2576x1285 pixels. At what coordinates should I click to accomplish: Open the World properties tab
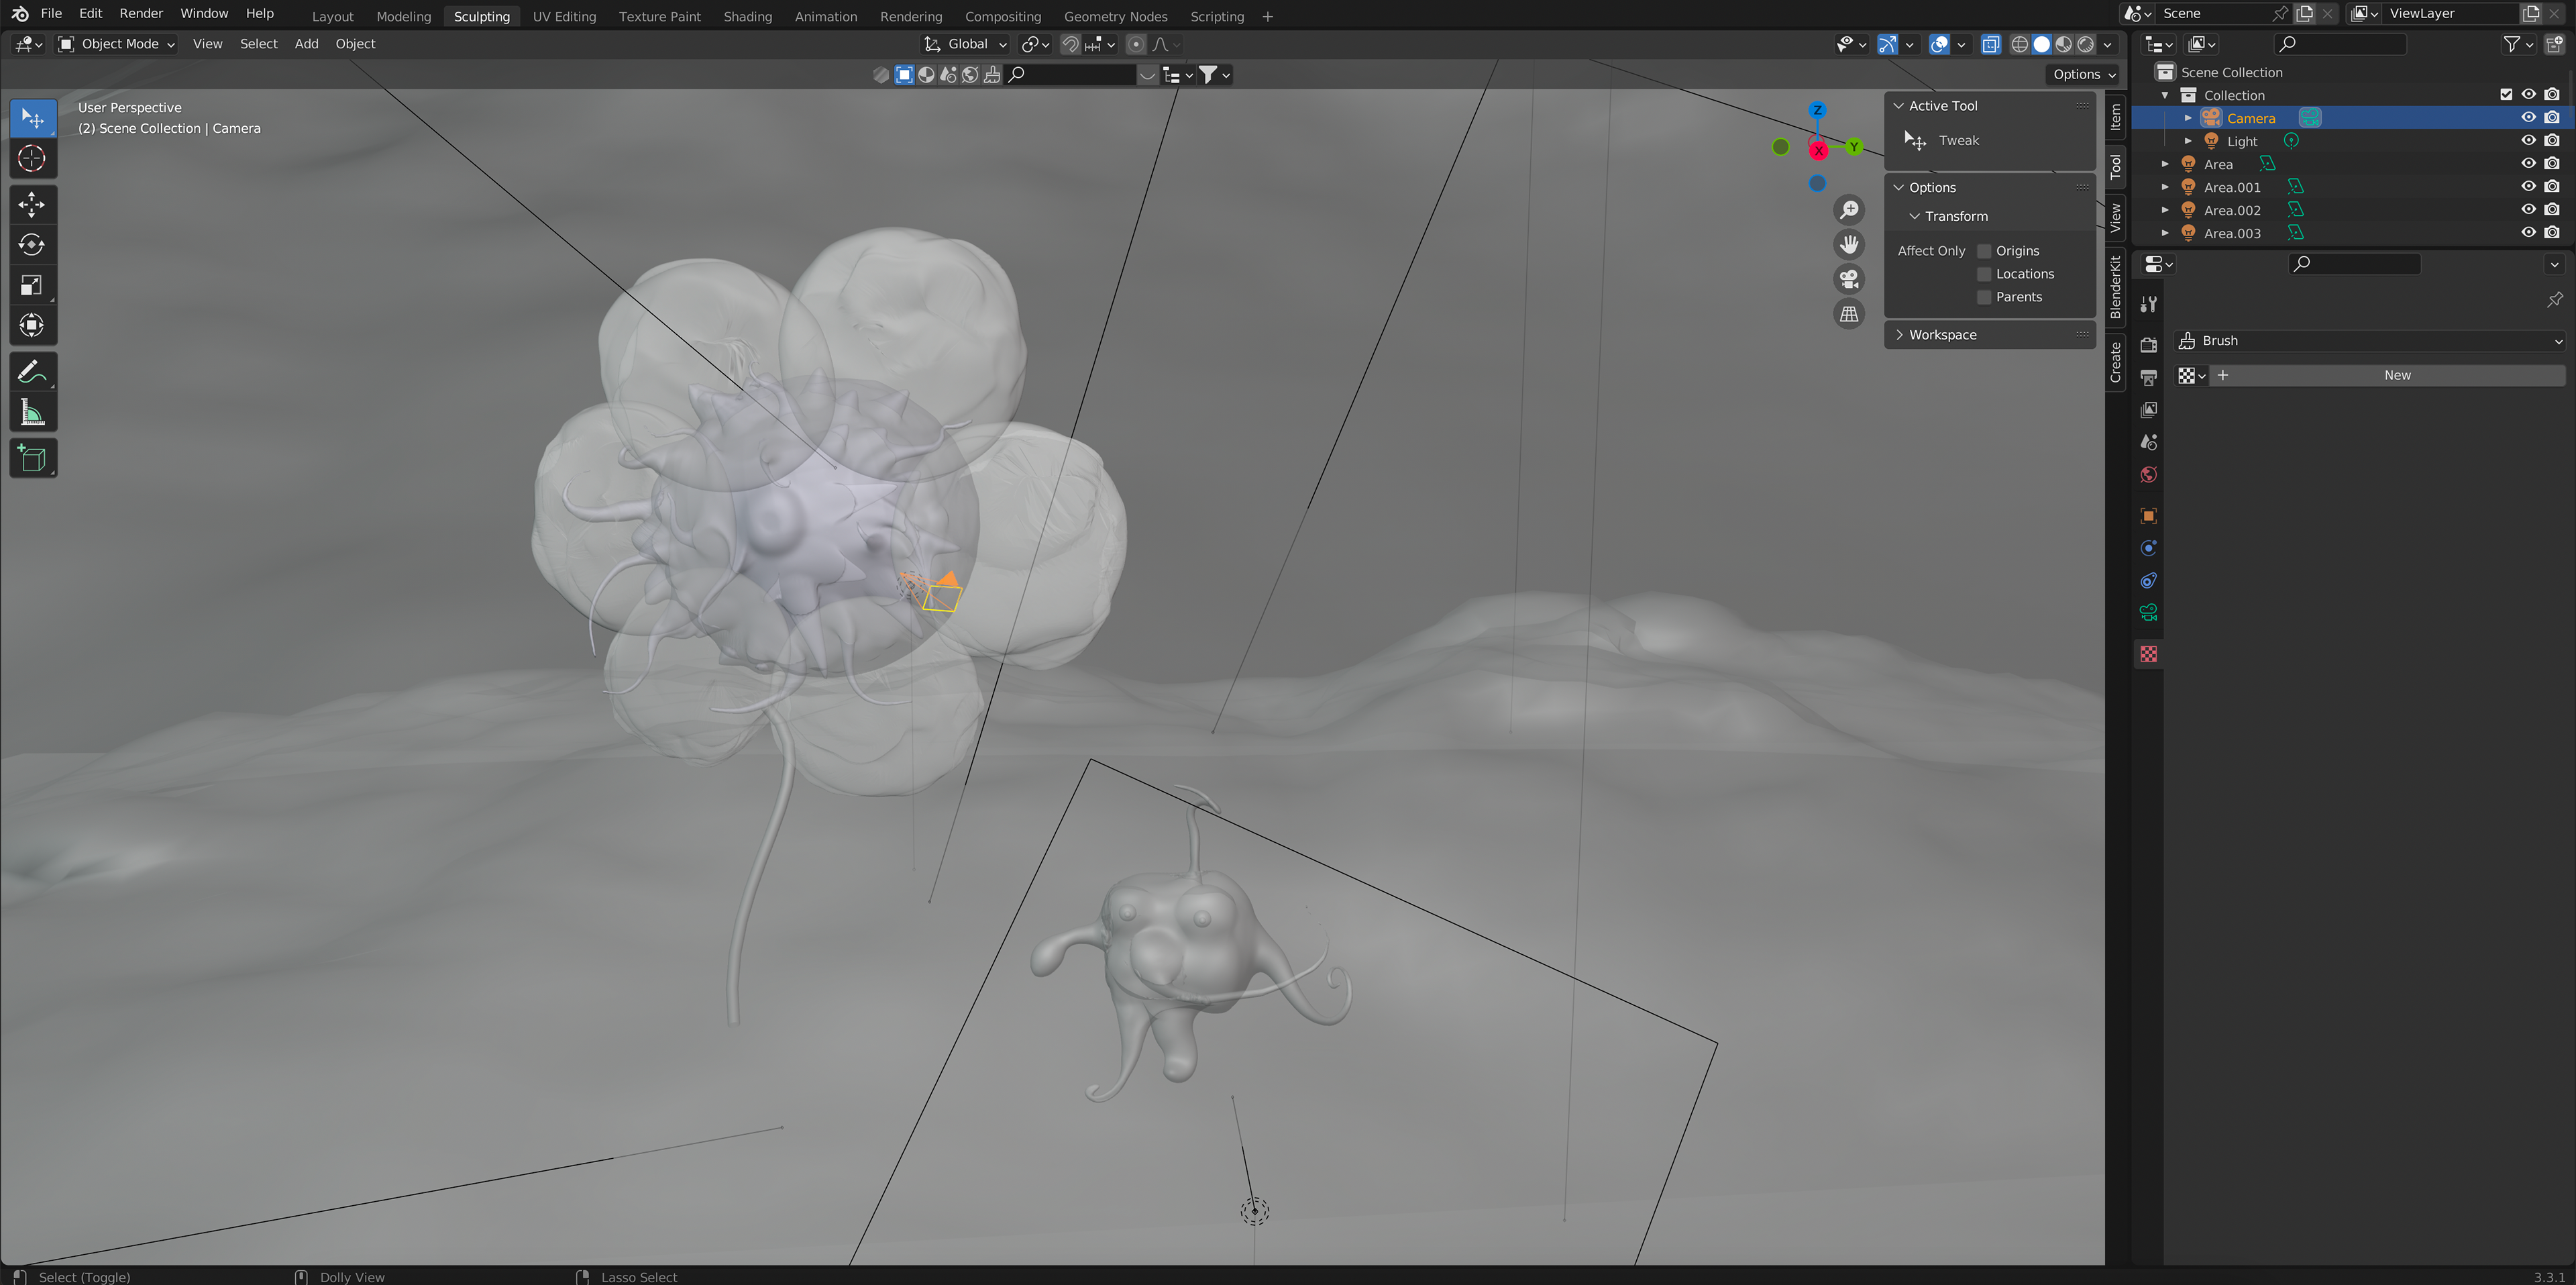[2148, 475]
